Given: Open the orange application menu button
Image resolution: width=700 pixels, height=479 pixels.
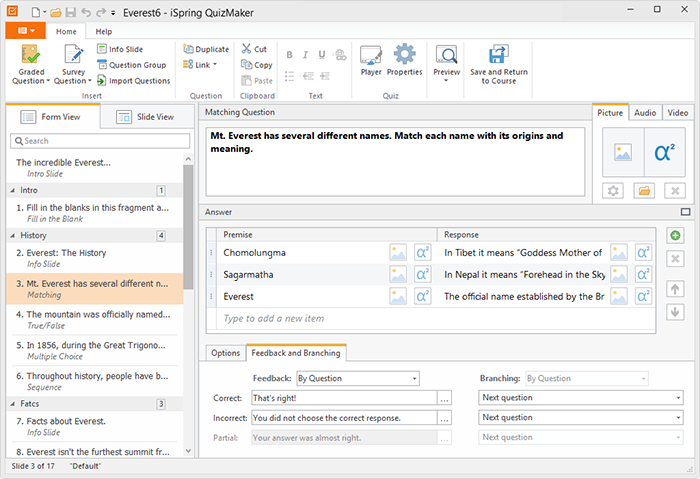Looking at the screenshot, I should [26, 31].
